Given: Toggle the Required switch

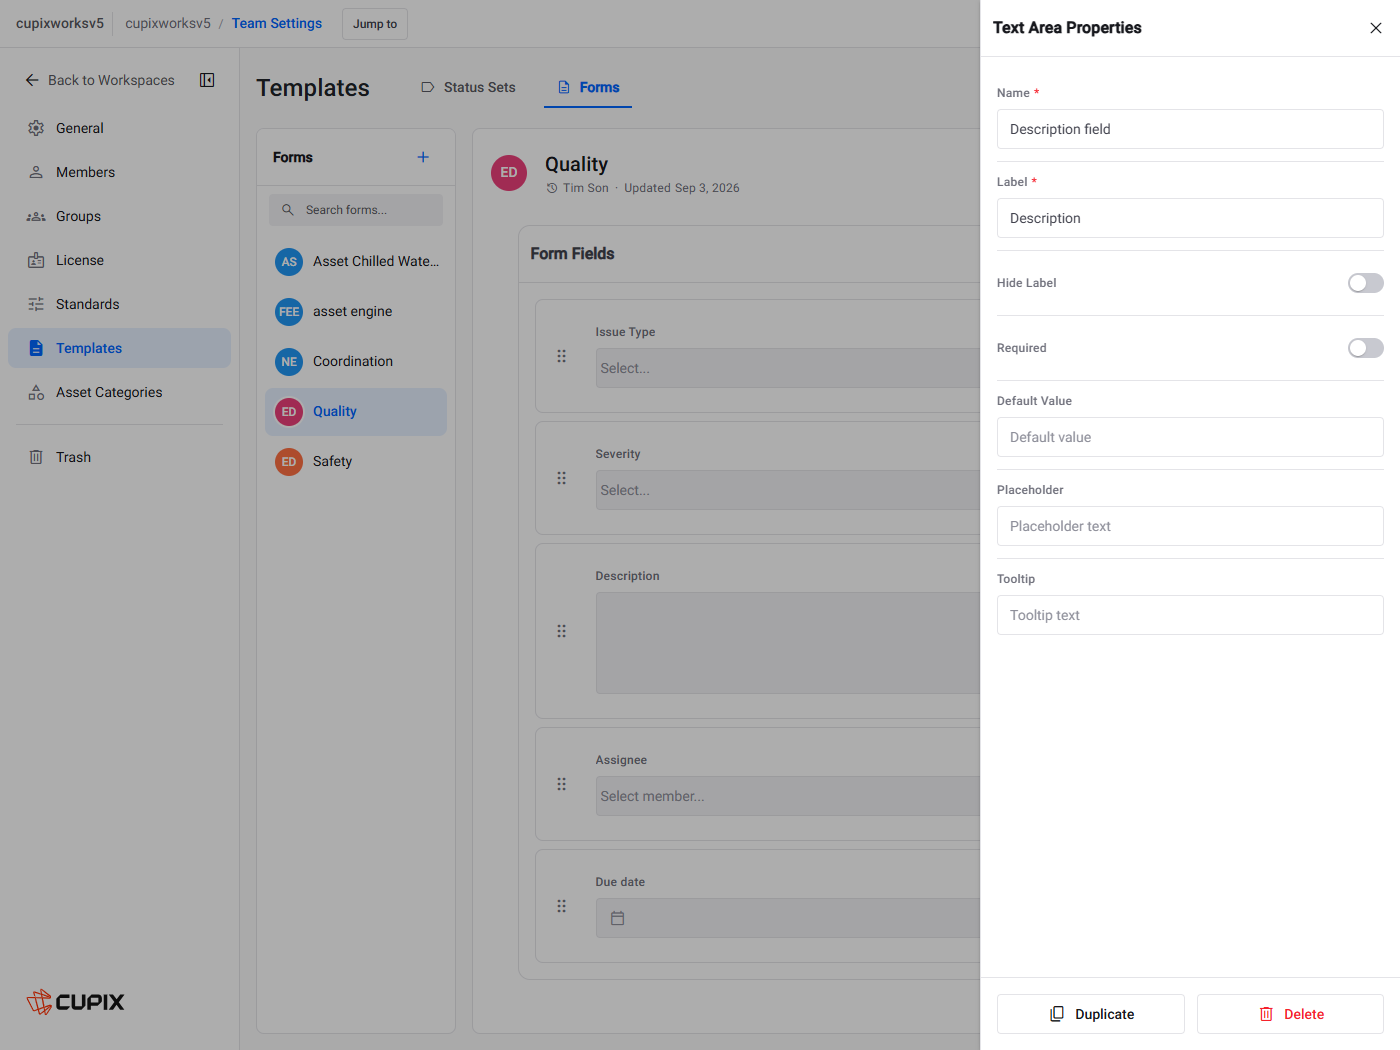Looking at the screenshot, I should tap(1365, 348).
